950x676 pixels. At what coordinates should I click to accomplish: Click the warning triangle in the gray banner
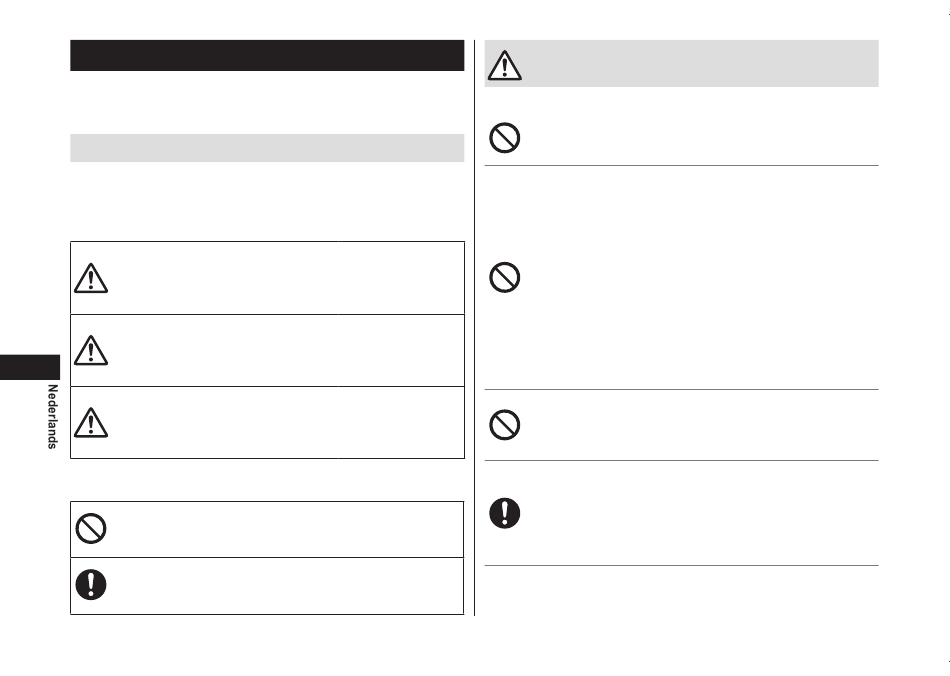(504, 65)
